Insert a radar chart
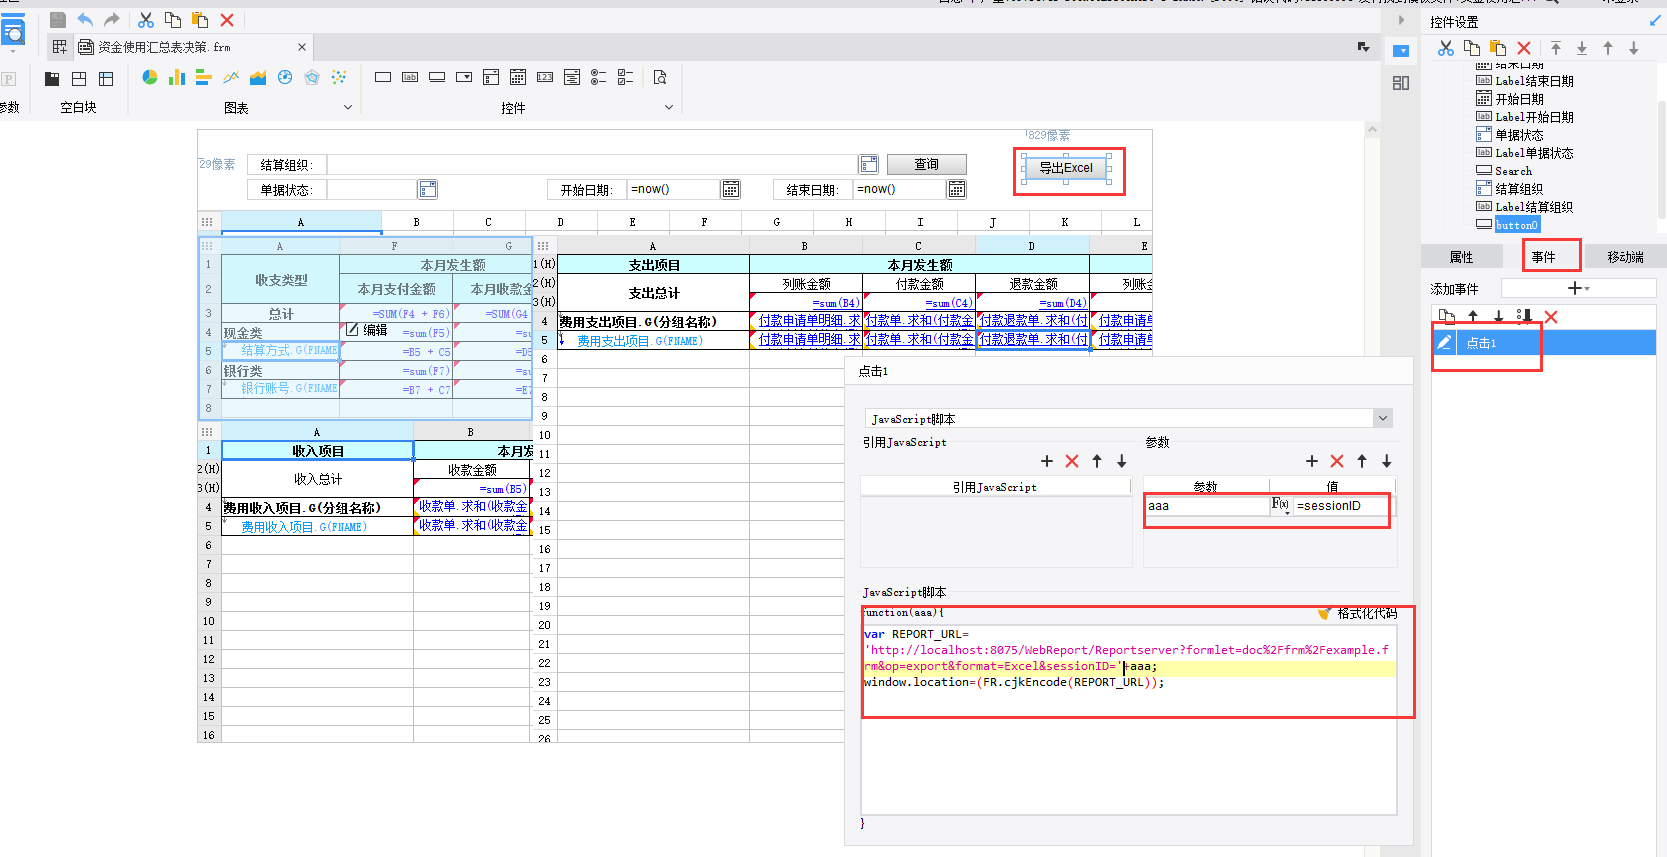Image resolution: width=1667 pixels, height=857 pixels. (x=312, y=77)
